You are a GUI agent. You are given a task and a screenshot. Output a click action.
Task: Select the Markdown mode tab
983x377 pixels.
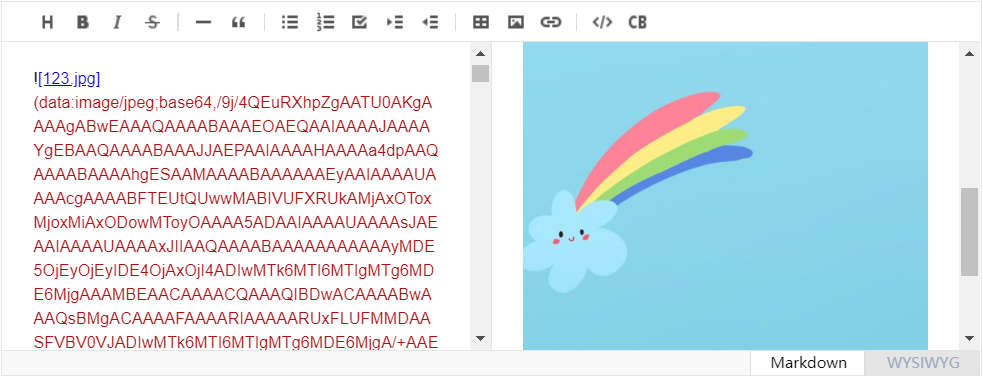[x=808, y=363]
